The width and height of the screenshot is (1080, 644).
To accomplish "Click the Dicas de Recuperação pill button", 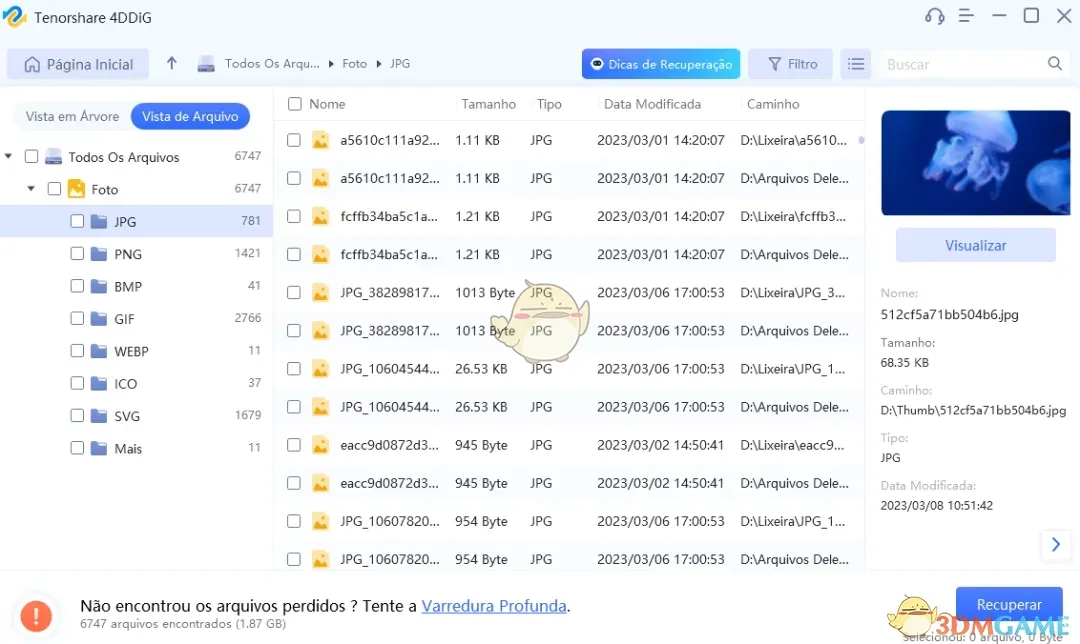I will pyautogui.click(x=661, y=63).
